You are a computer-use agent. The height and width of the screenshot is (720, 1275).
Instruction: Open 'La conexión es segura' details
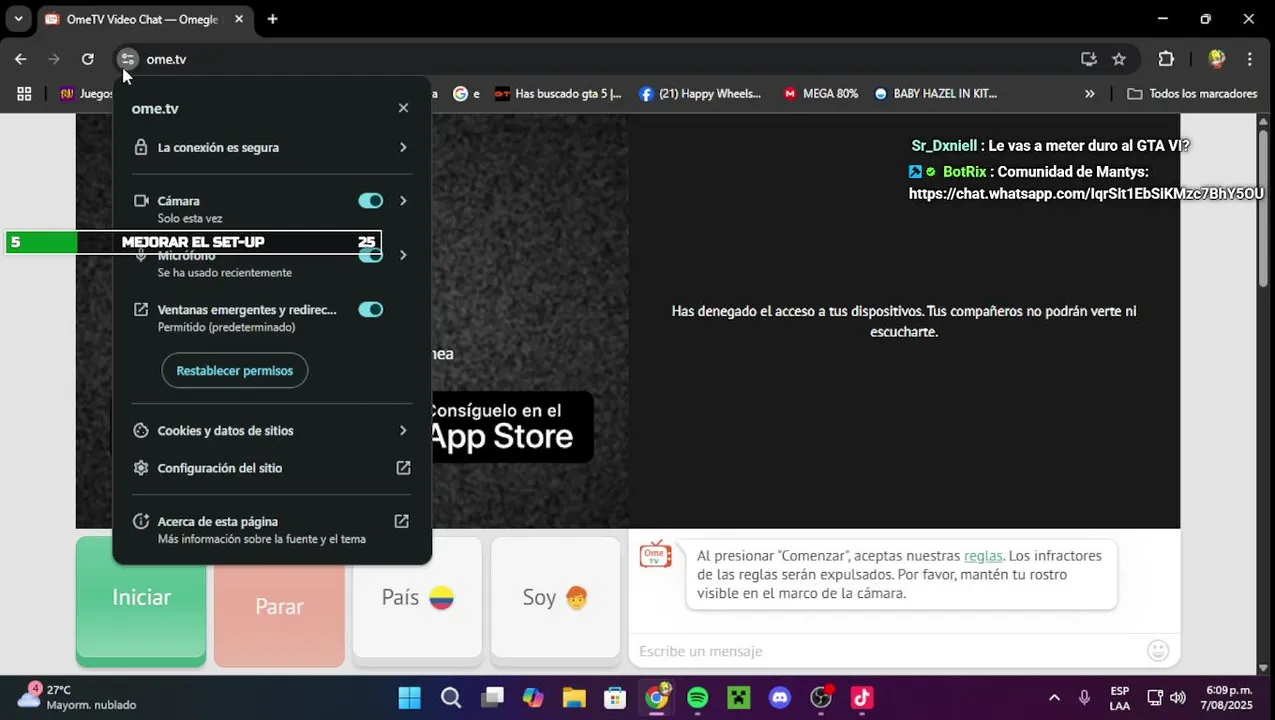point(271,147)
